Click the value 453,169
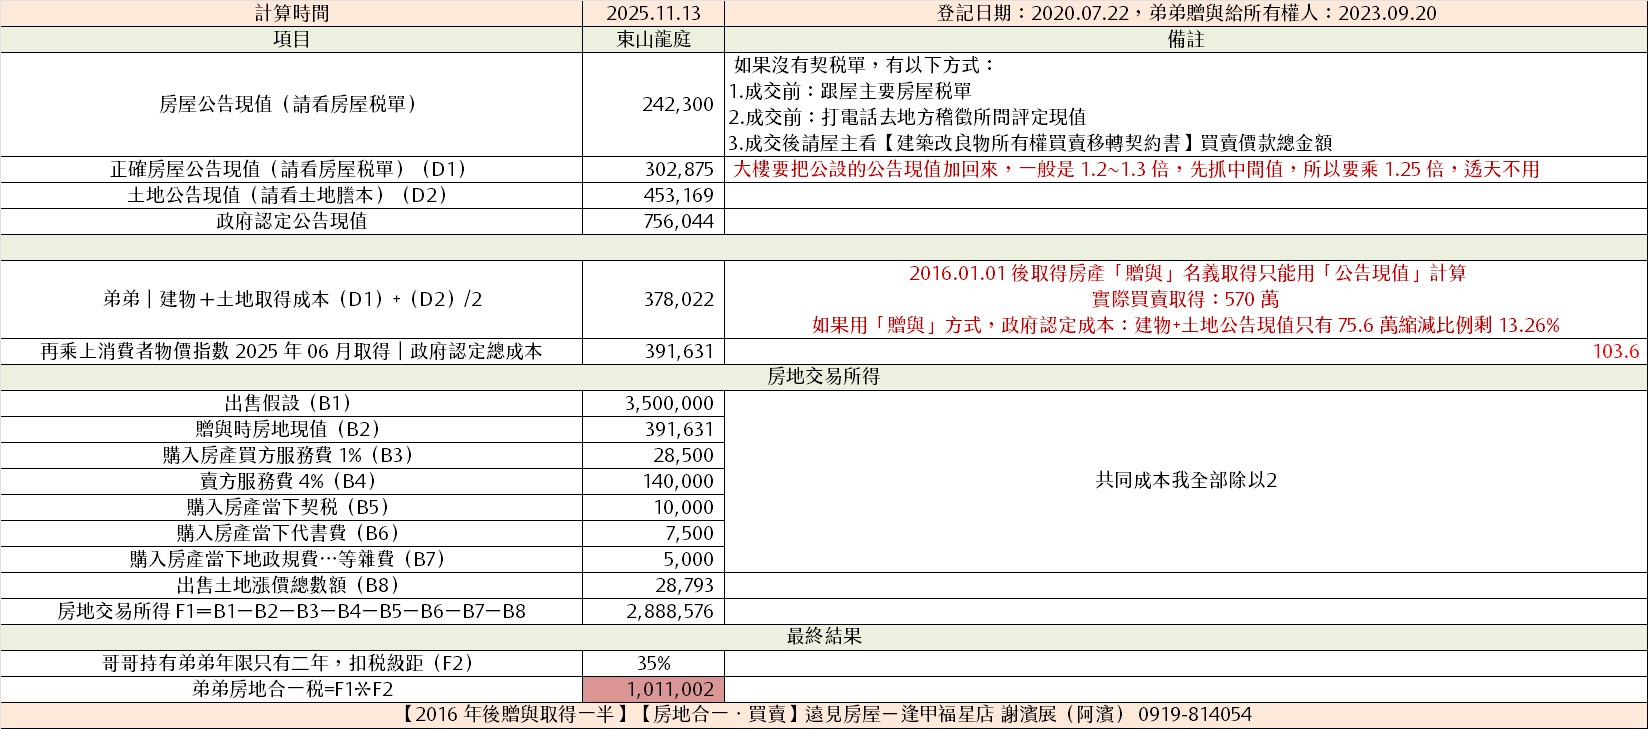The height and width of the screenshot is (729, 1648). click(x=679, y=195)
